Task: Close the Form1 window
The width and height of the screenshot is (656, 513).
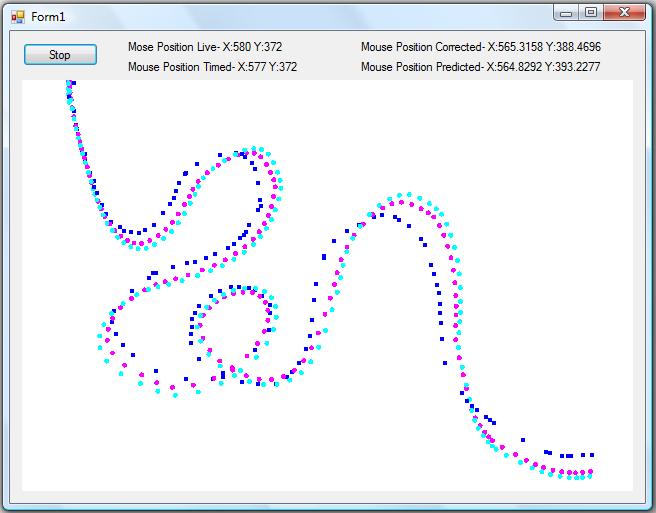Action: [624, 13]
